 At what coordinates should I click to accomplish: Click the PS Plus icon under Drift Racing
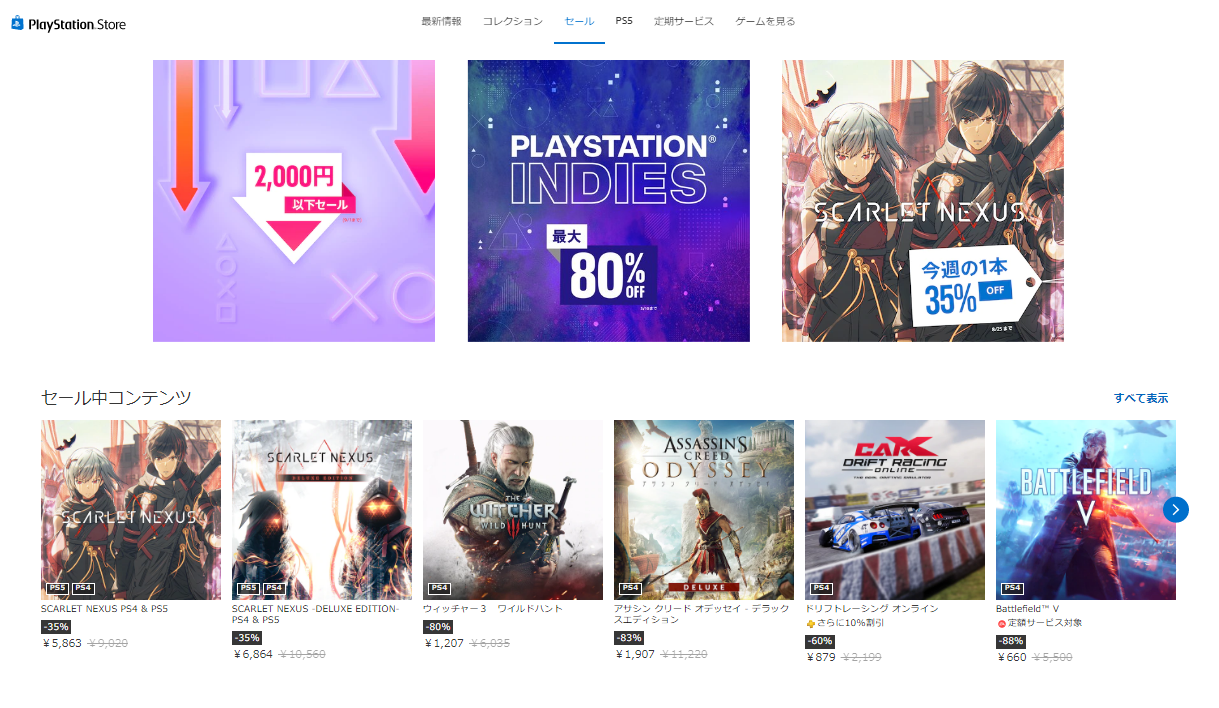pos(810,623)
